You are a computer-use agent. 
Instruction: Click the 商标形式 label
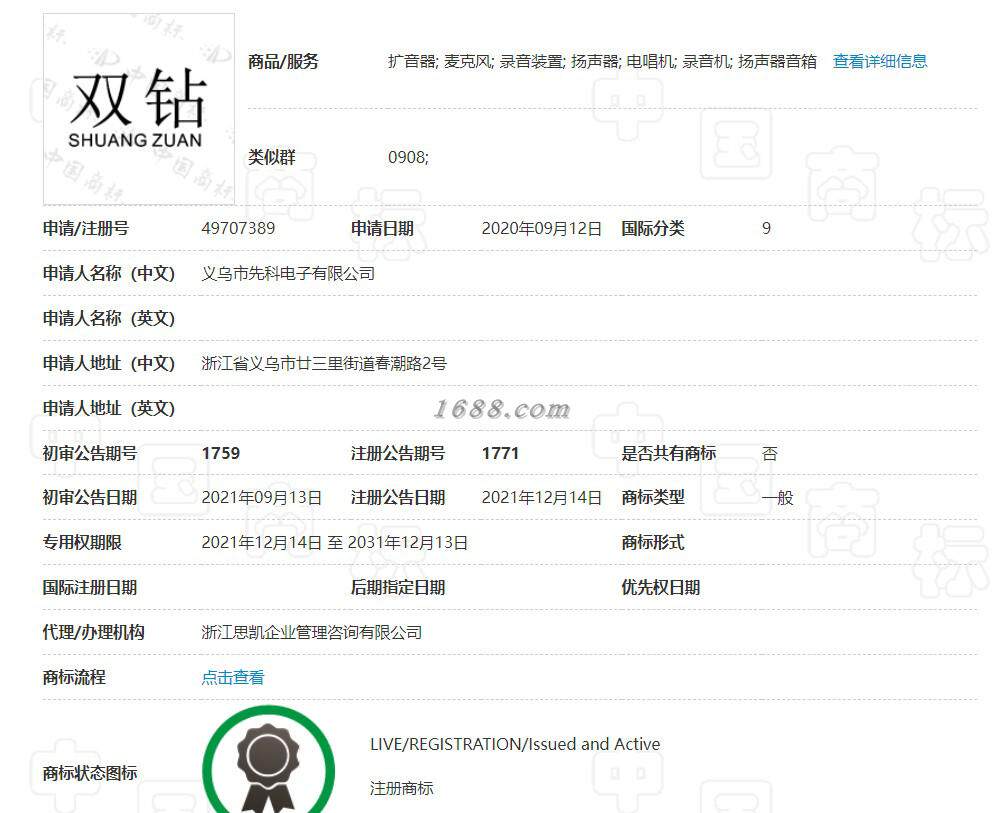[x=653, y=542]
